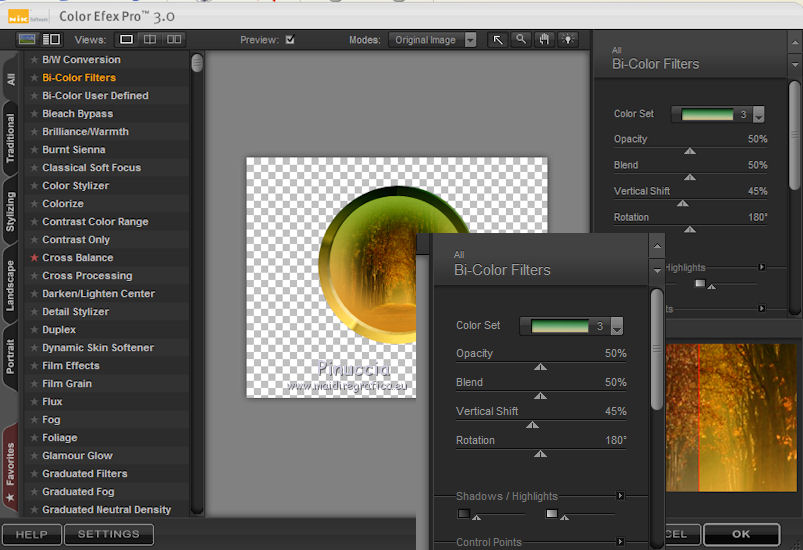Click the Opacity slider handle in overlay panel
This screenshot has height=550, width=803.
coord(540,367)
